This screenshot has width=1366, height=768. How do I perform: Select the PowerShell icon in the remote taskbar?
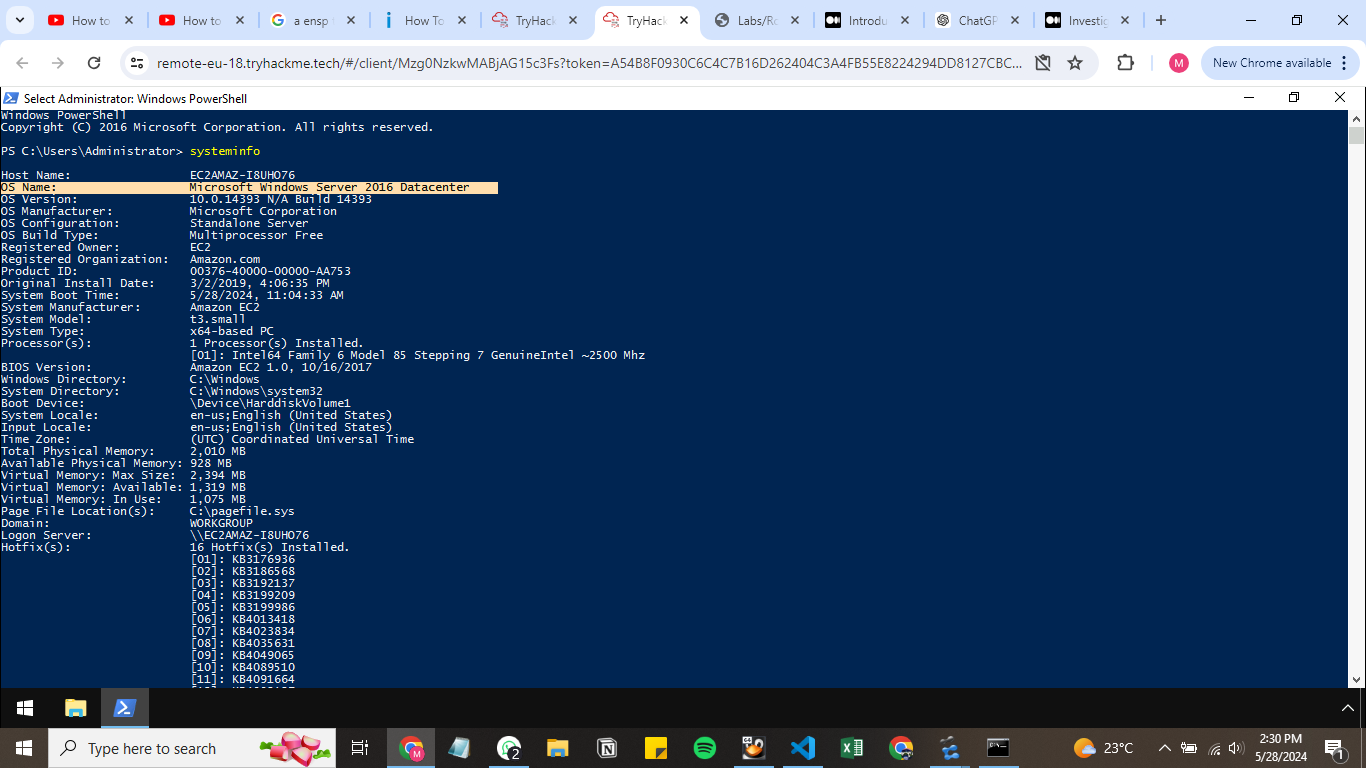point(124,708)
